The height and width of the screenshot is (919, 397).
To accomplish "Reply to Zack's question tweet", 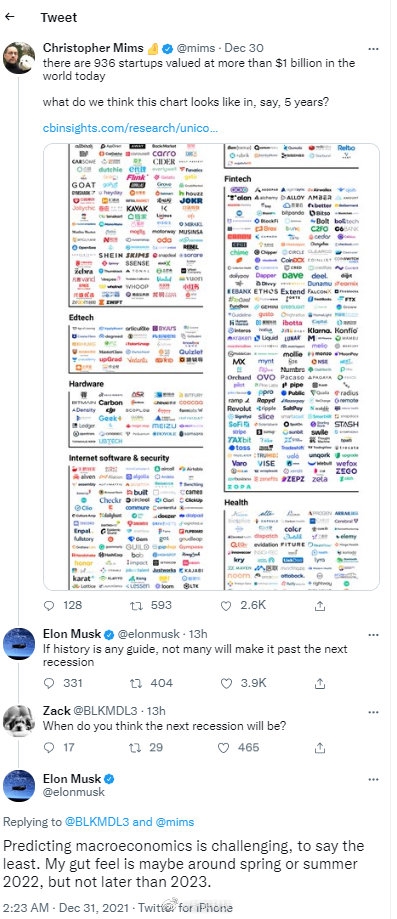I will pyautogui.click(x=49, y=747).
